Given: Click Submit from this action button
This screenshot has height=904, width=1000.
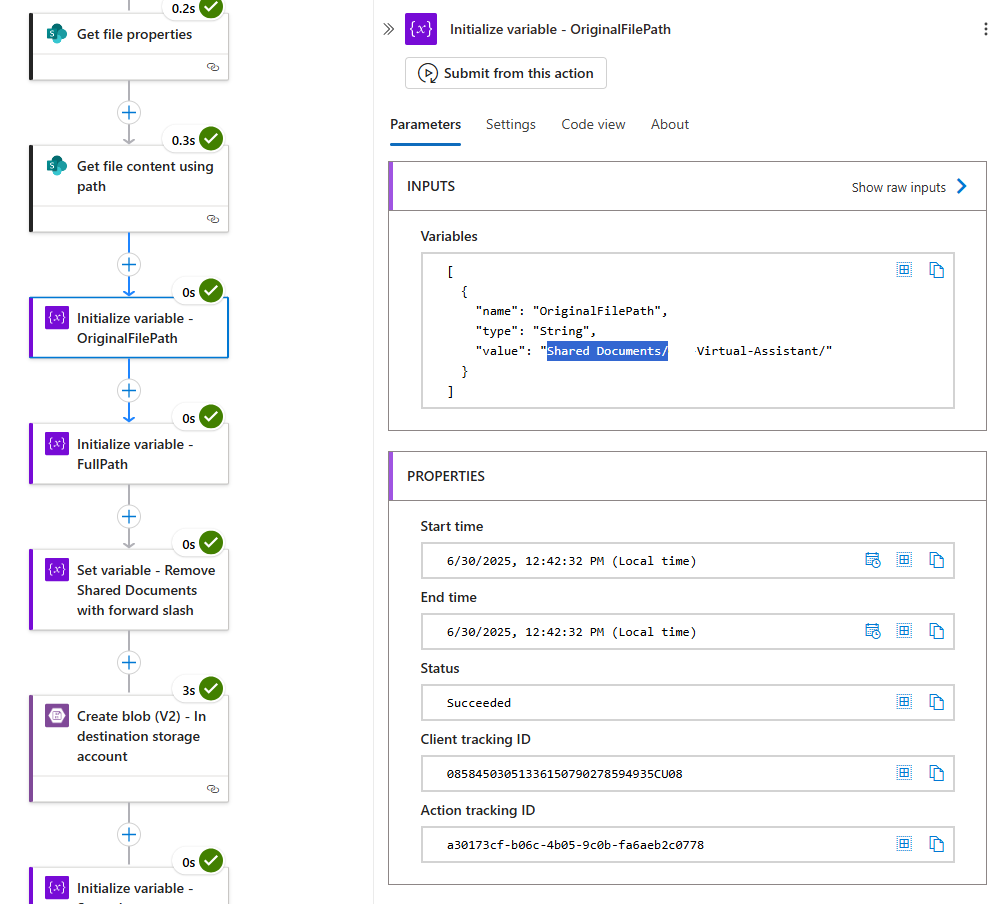Looking at the screenshot, I should pyautogui.click(x=506, y=73).
